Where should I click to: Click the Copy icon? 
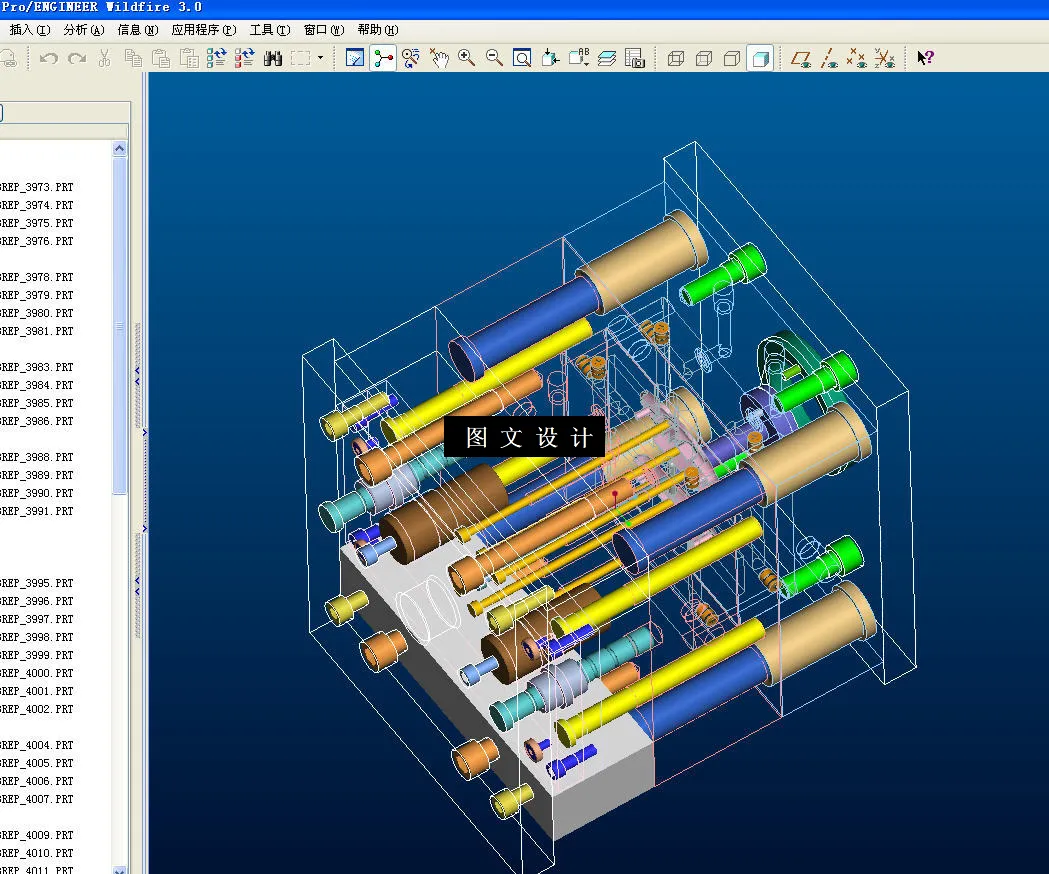point(133,58)
